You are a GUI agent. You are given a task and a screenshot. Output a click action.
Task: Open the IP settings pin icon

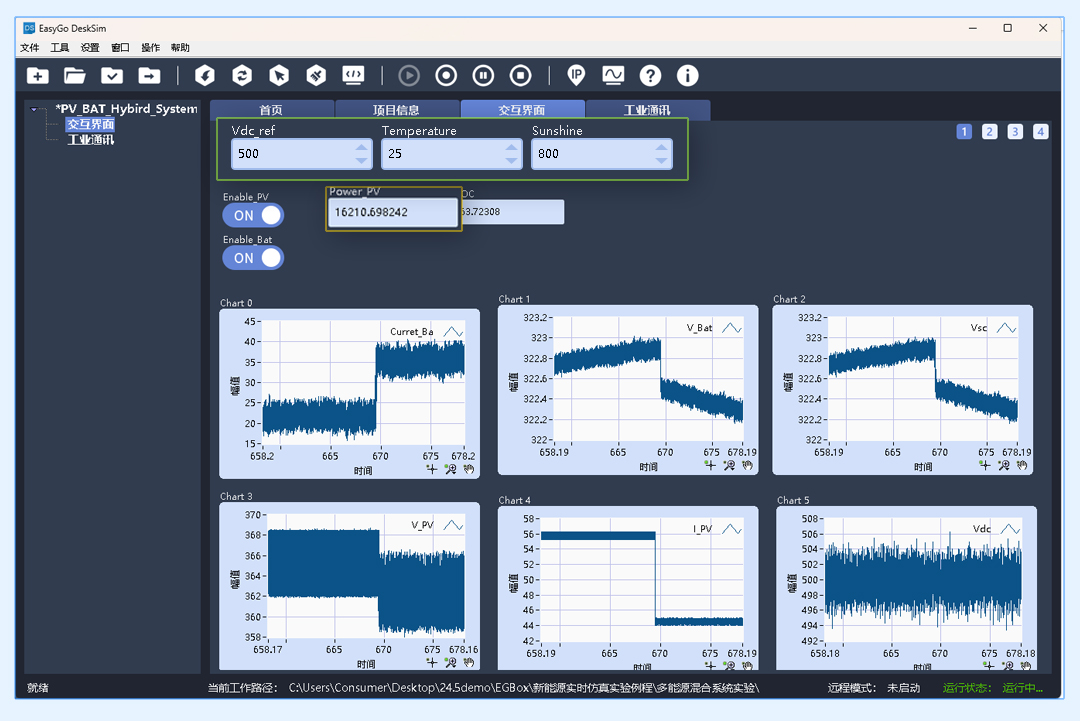tap(577, 76)
